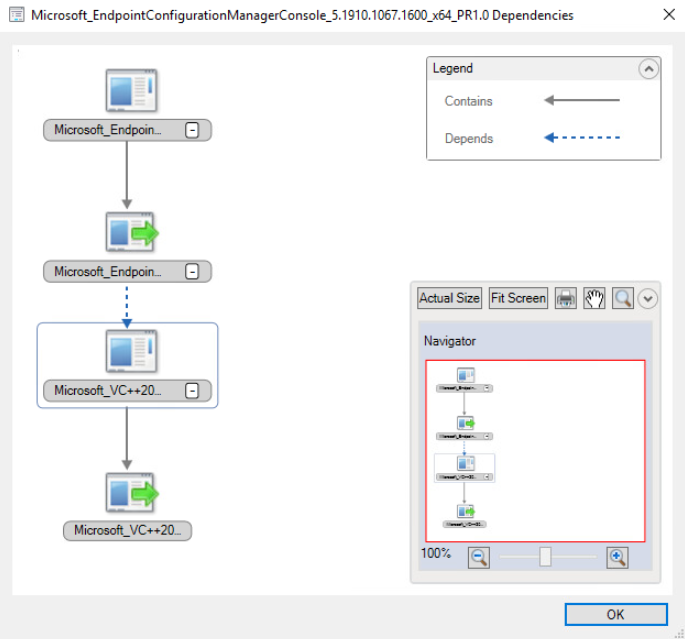The height and width of the screenshot is (639, 685).
Task: Collapse the Legend panel
Action: (648, 69)
